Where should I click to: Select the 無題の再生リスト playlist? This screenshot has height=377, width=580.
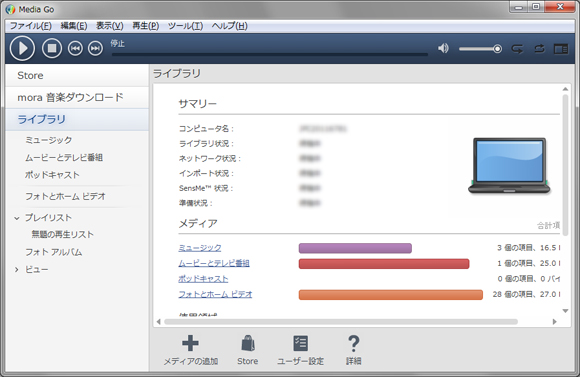(x=63, y=235)
